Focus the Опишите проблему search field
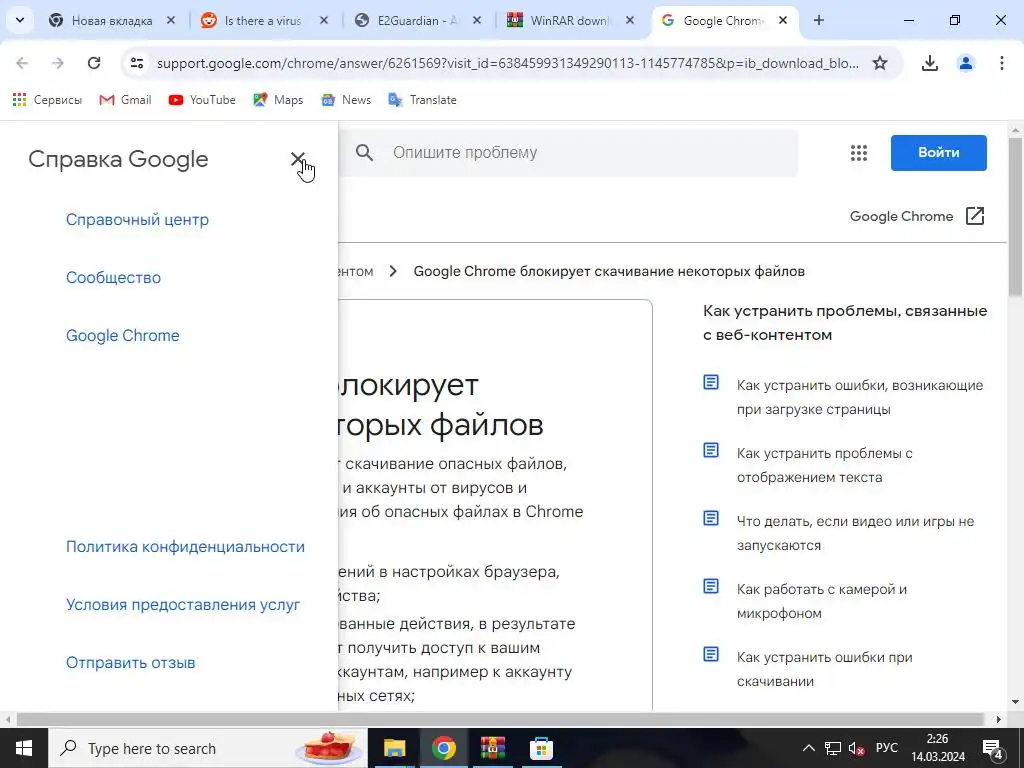1024x768 pixels. point(568,153)
